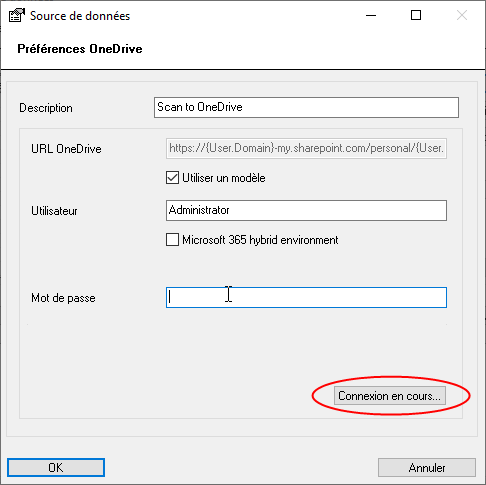Uncheck the Utiliser un modèle checkbox
This screenshot has height=485, width=486.
(x=172, y=178)
